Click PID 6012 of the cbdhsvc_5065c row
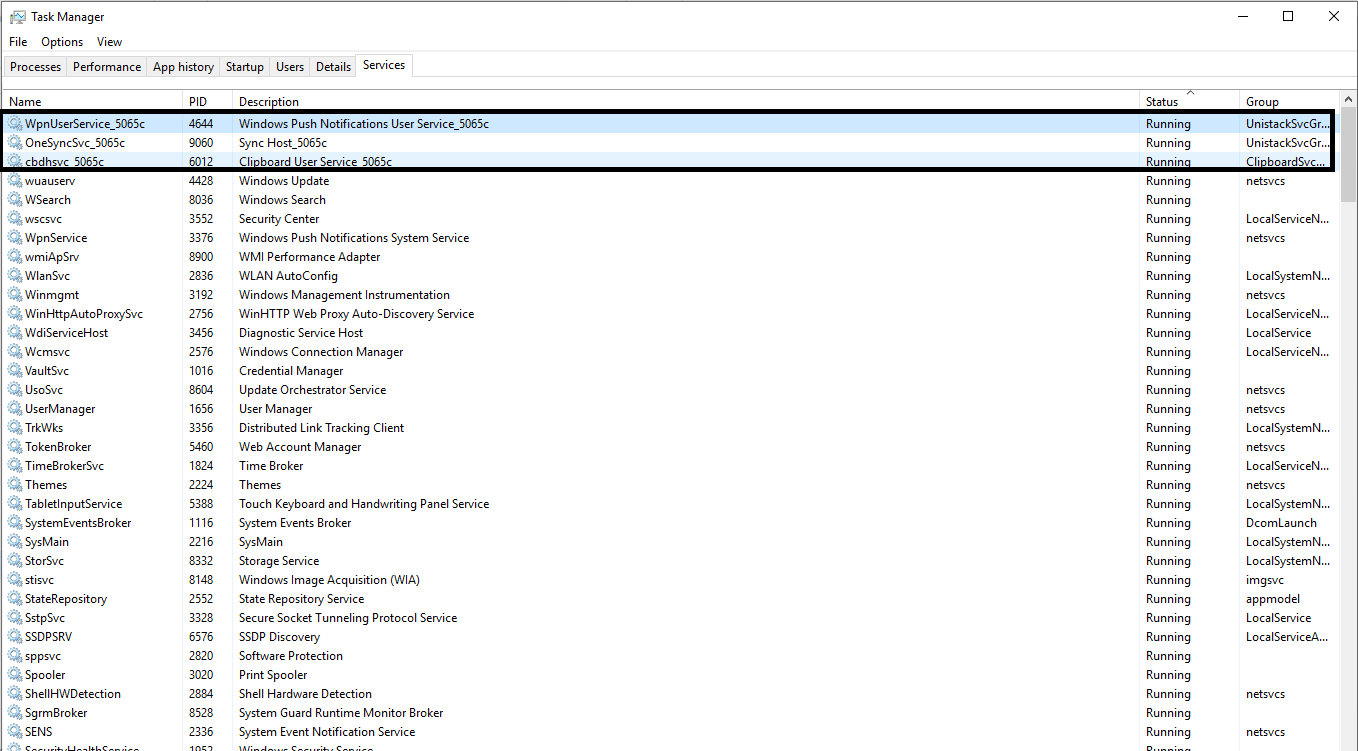Screen dimensions: 1358x751 [201, 162]
